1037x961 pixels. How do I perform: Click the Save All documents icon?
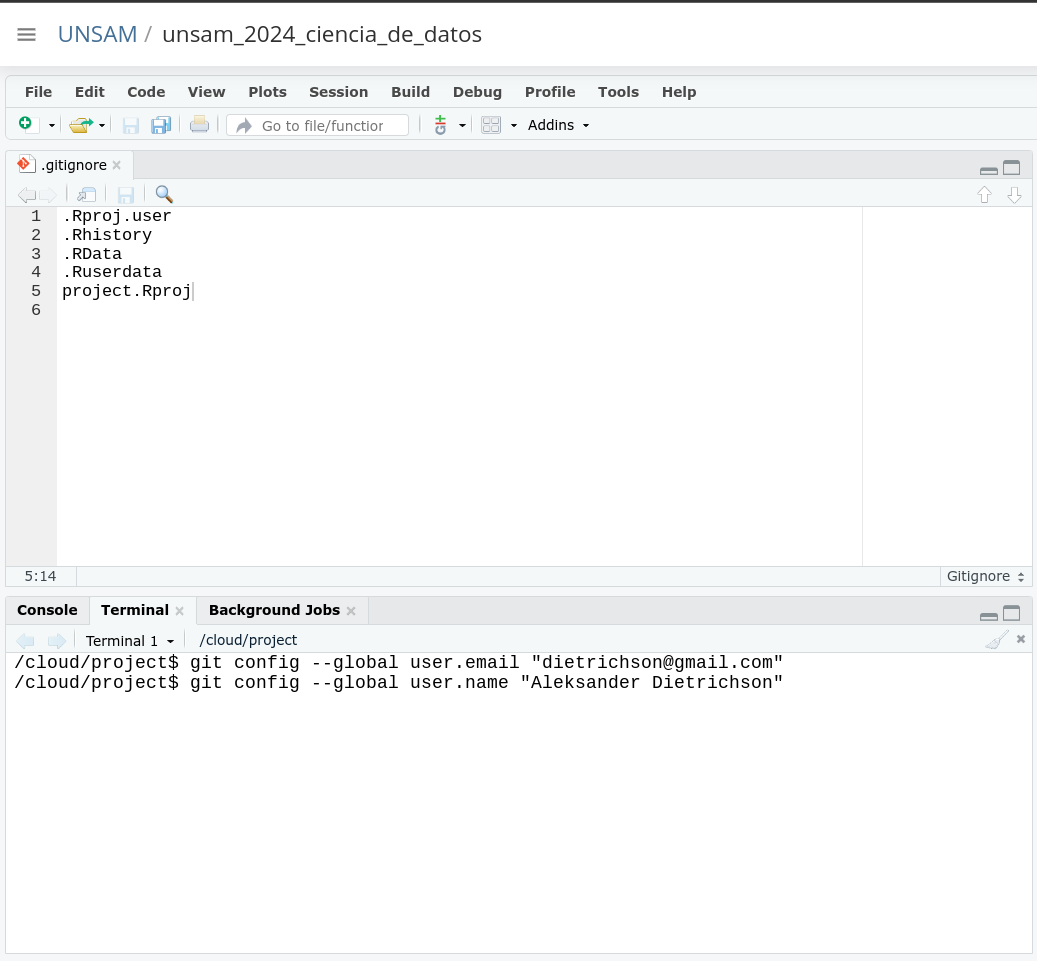[161, 125]
